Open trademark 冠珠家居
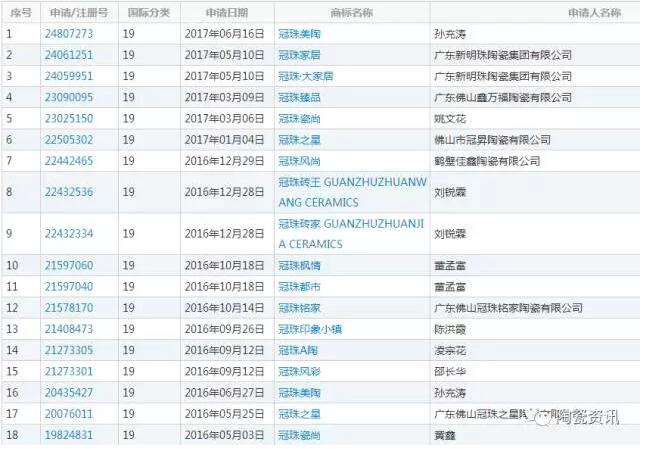The height and width of the screenshot is (449, 645). 299,55
